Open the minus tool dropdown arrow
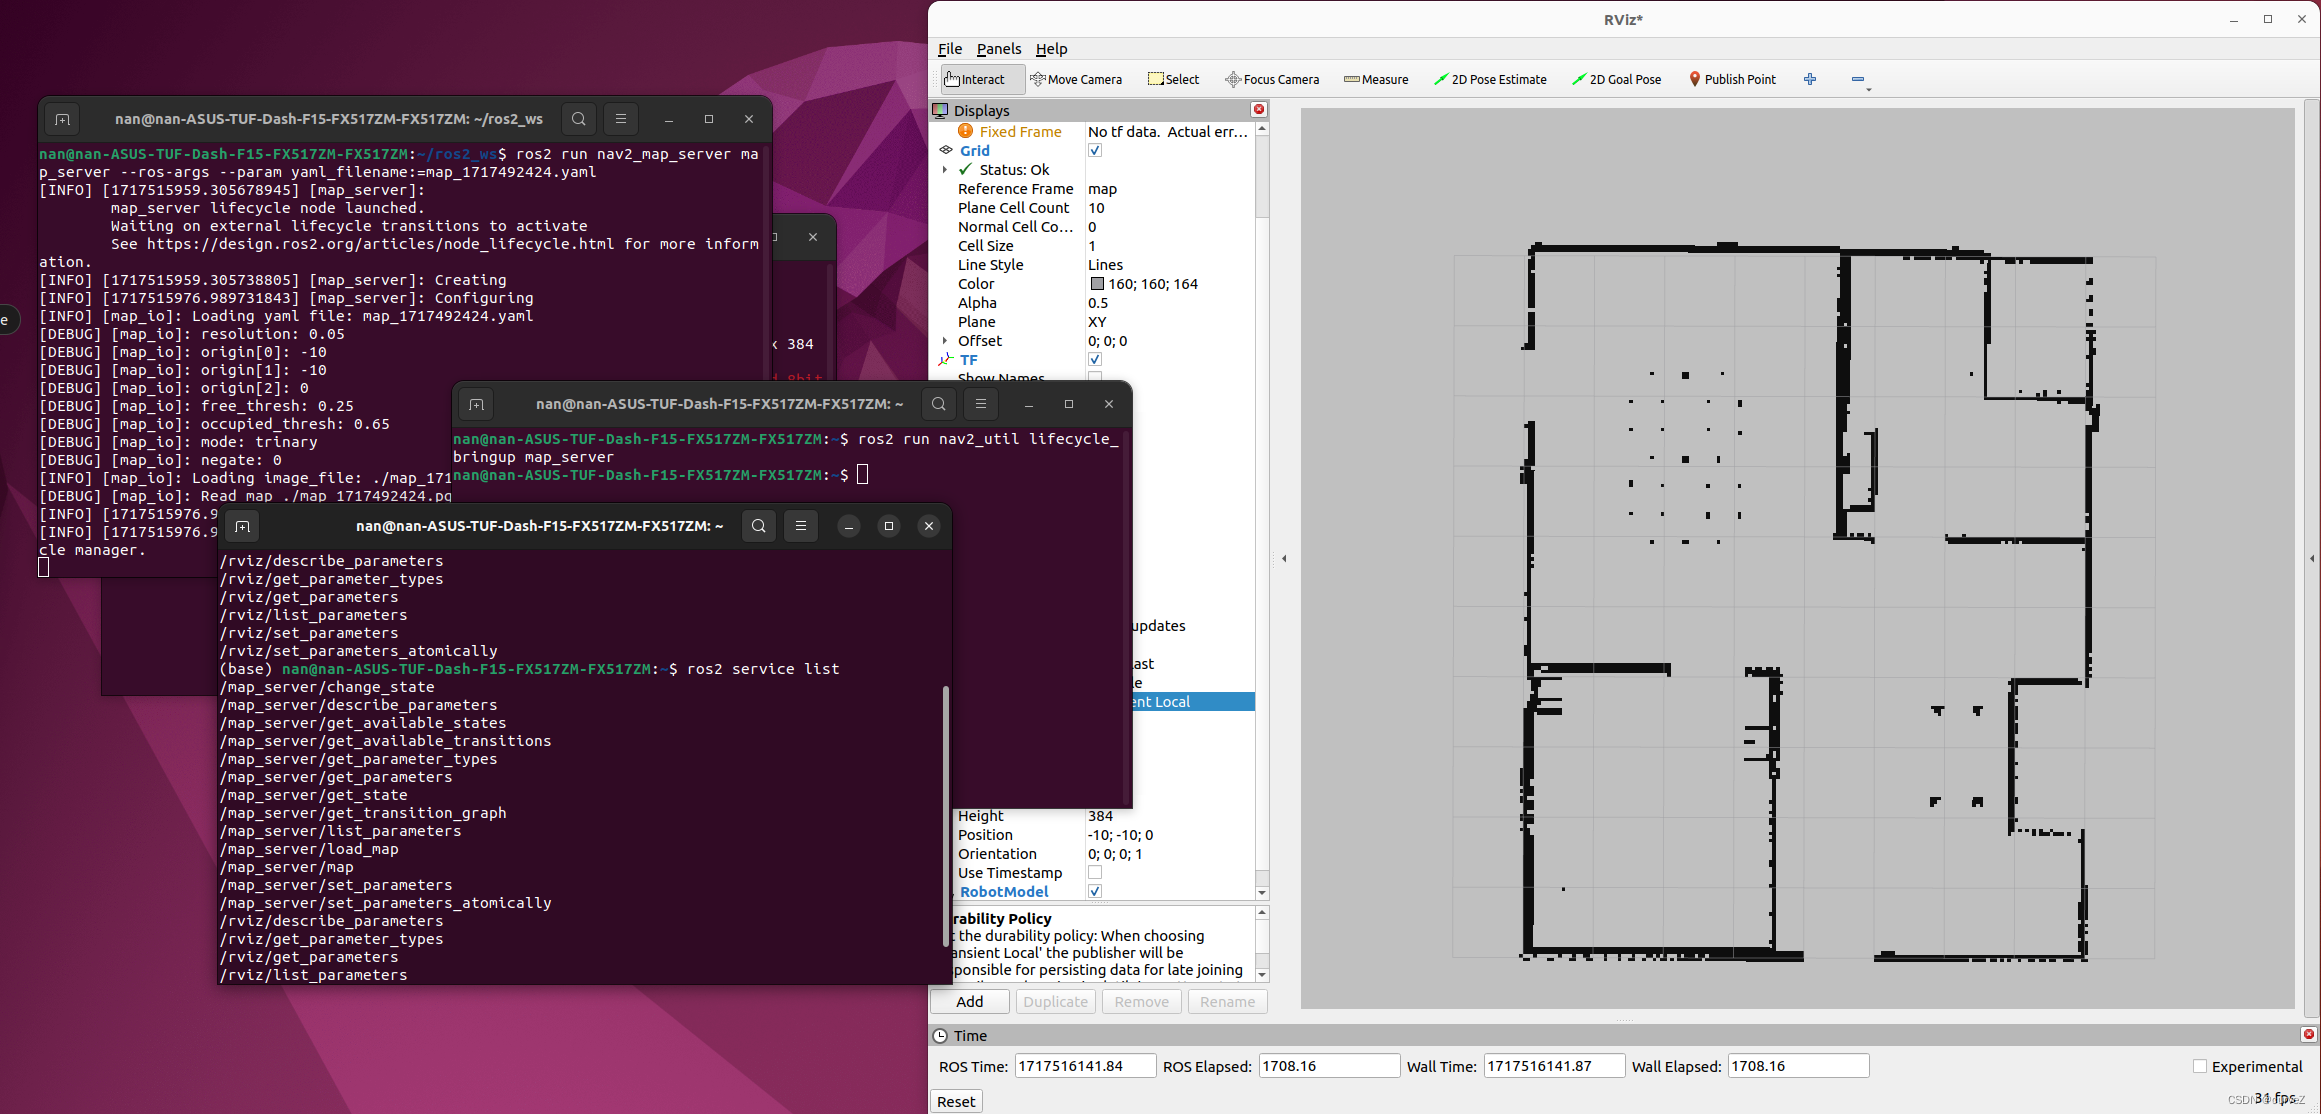The width and height of the screenshot is (2321, 1114). (1868, 89)
